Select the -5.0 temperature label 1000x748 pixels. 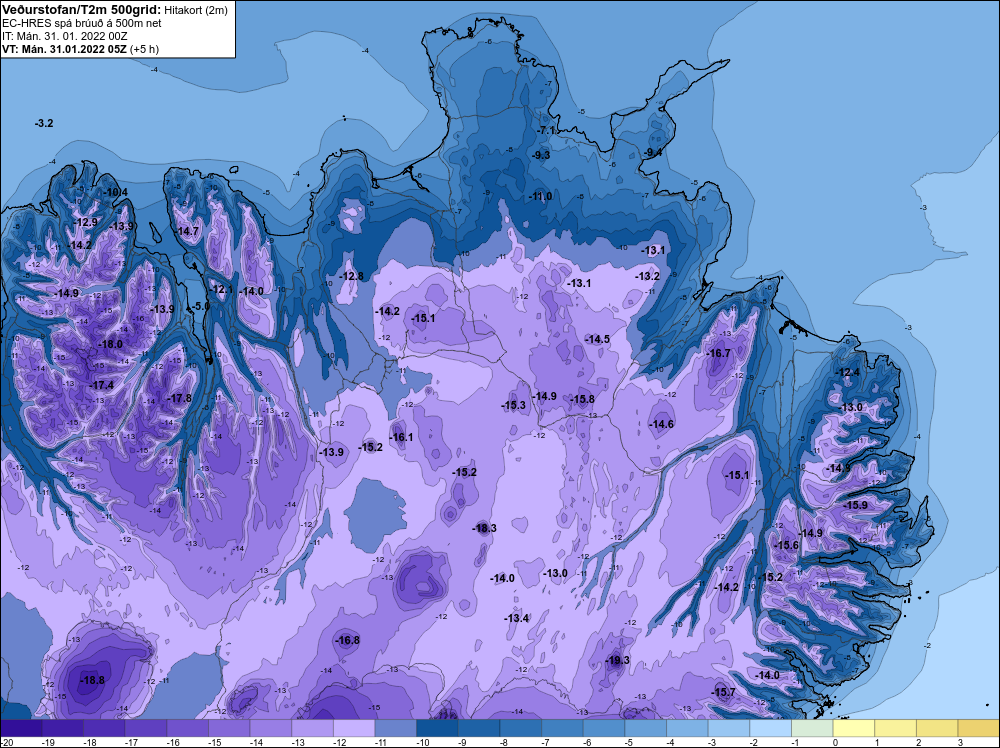click(200, 306)
